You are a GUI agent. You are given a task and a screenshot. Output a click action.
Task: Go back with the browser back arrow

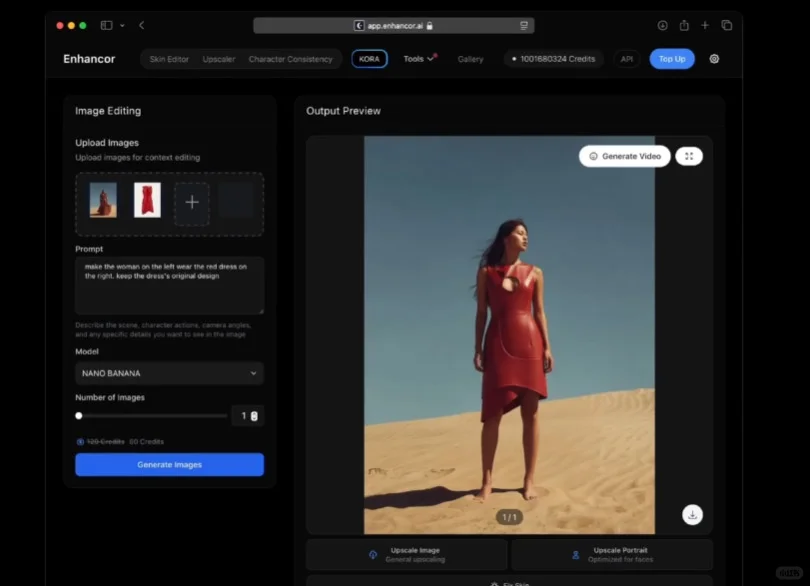142,25
